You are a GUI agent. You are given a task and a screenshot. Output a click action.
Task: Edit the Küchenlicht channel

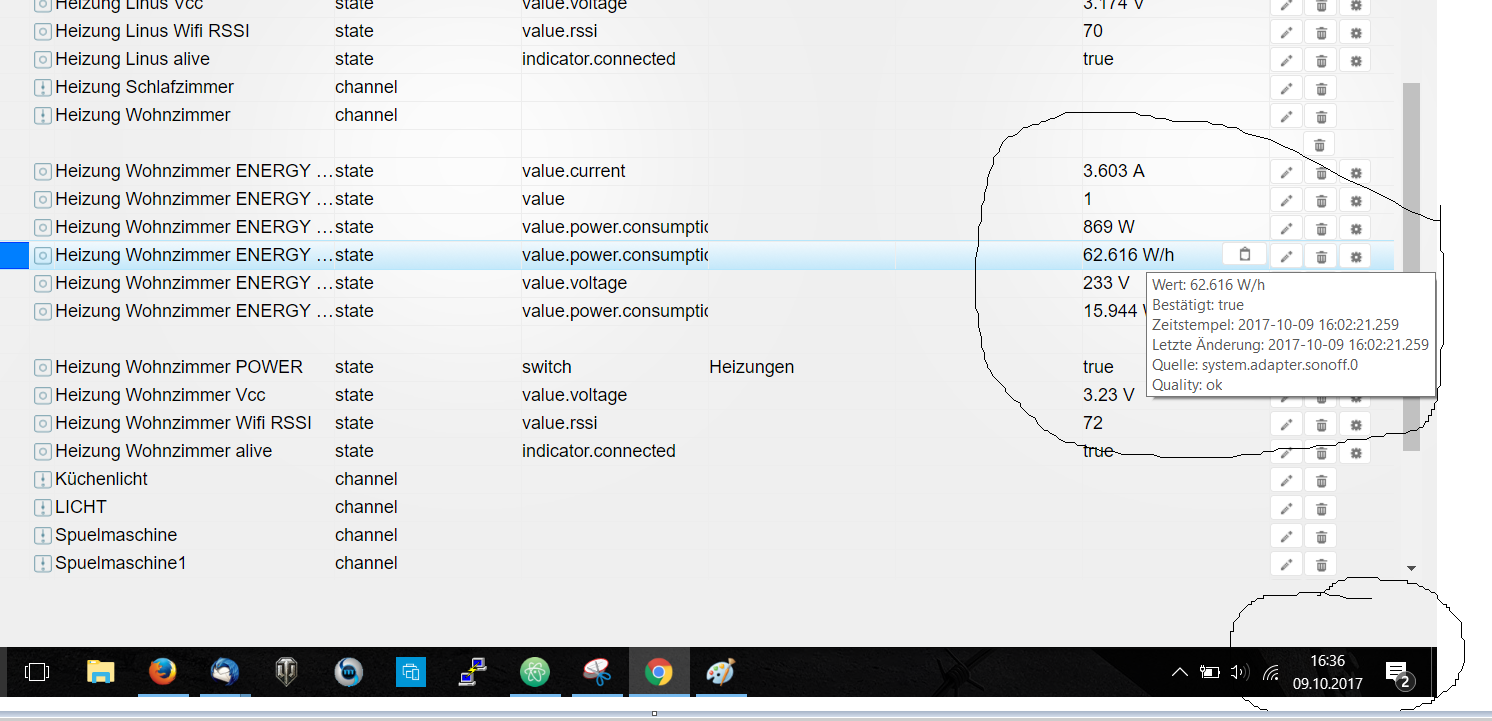pos(1287,480)
